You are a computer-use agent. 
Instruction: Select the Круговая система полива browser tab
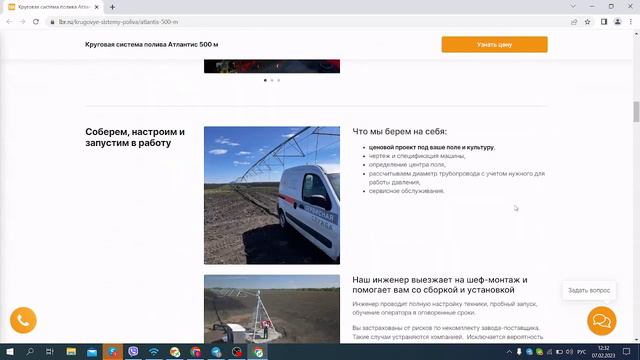coord(54,7)
